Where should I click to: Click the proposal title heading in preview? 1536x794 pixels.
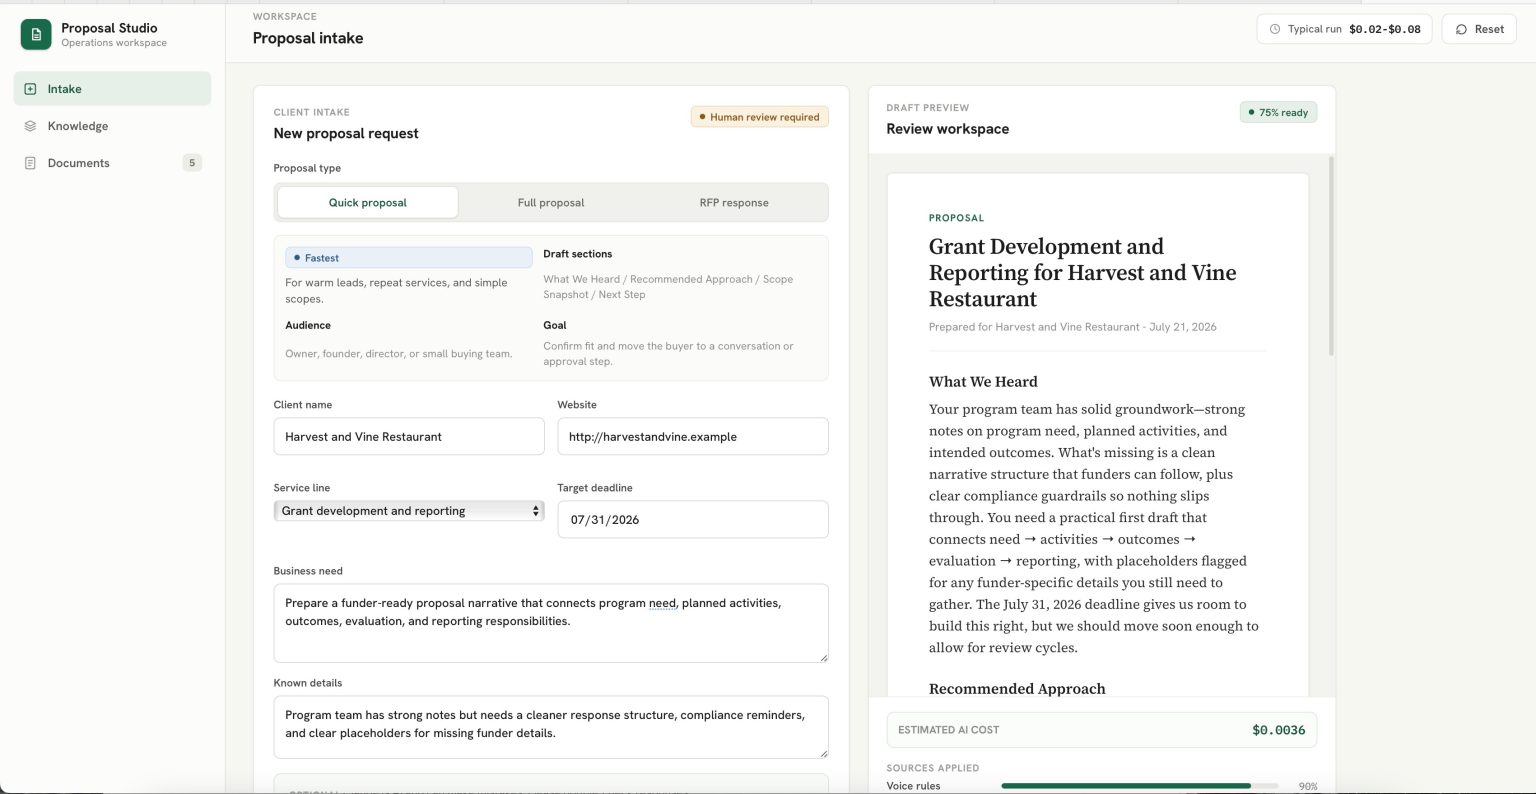[1082, 272]
